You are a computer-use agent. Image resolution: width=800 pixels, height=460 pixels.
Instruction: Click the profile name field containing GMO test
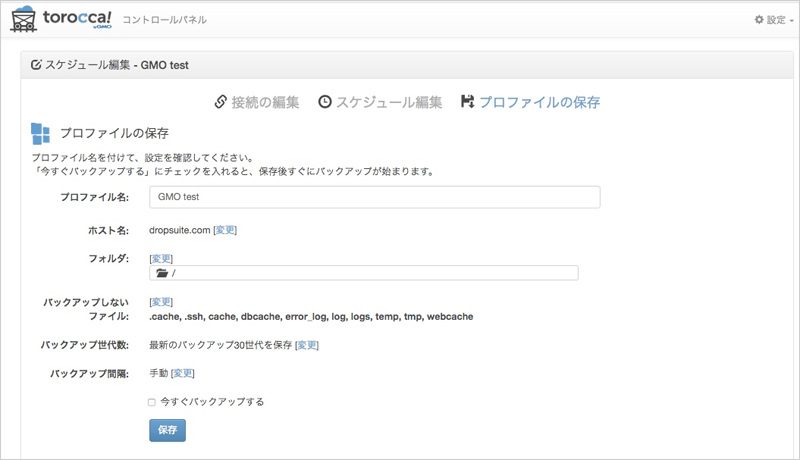374,197
